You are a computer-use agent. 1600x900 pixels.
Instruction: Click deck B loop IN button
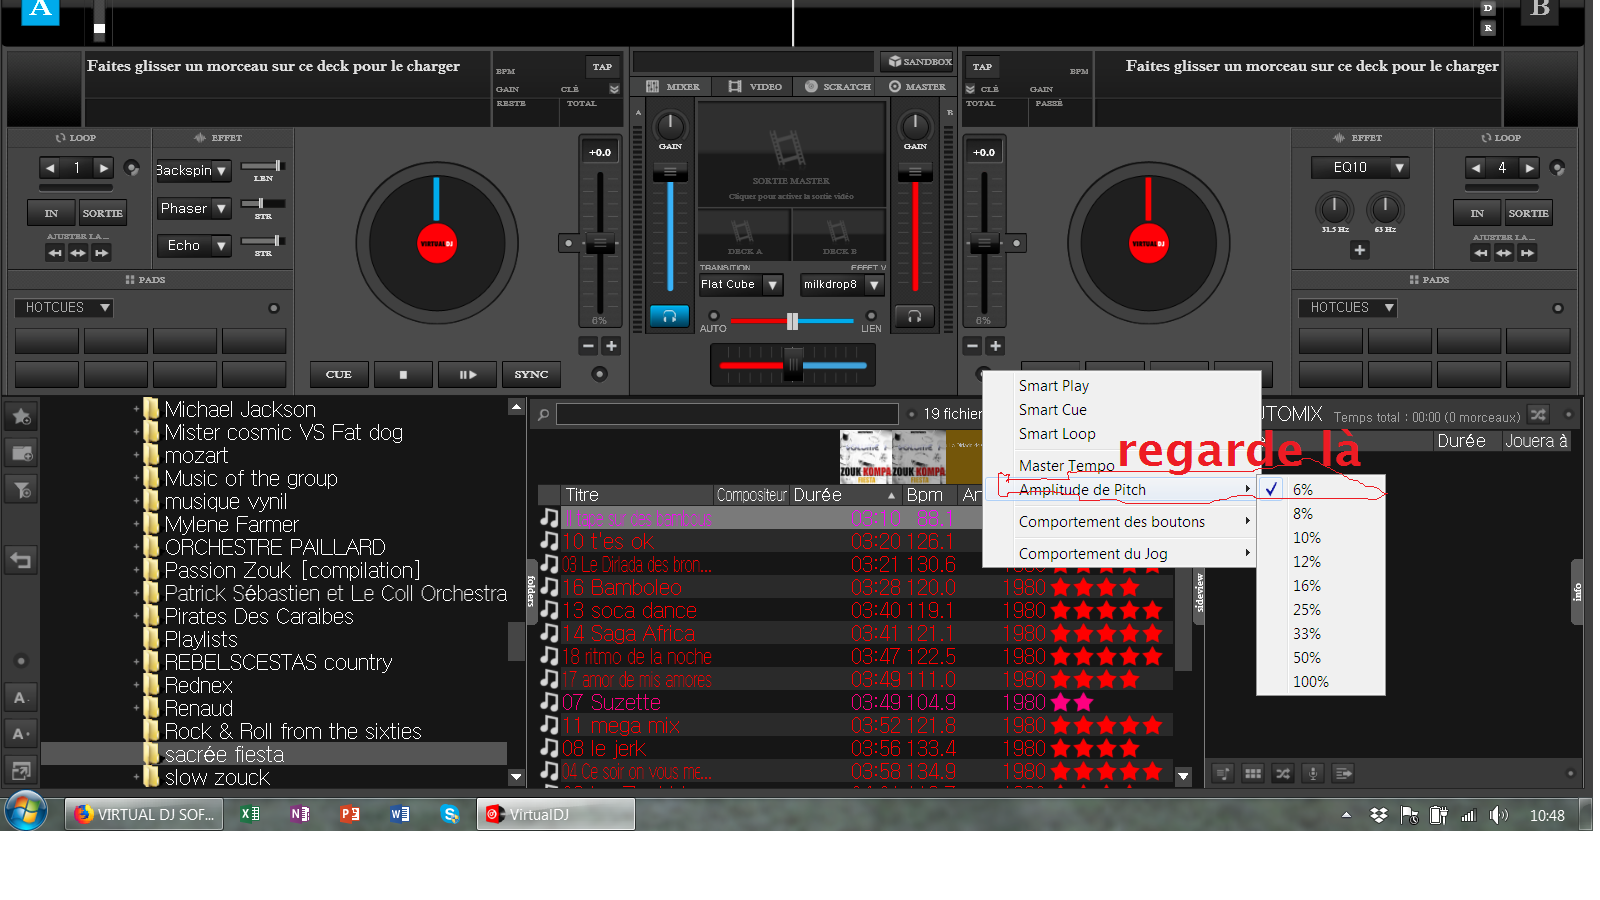(x=1477, y=213)
